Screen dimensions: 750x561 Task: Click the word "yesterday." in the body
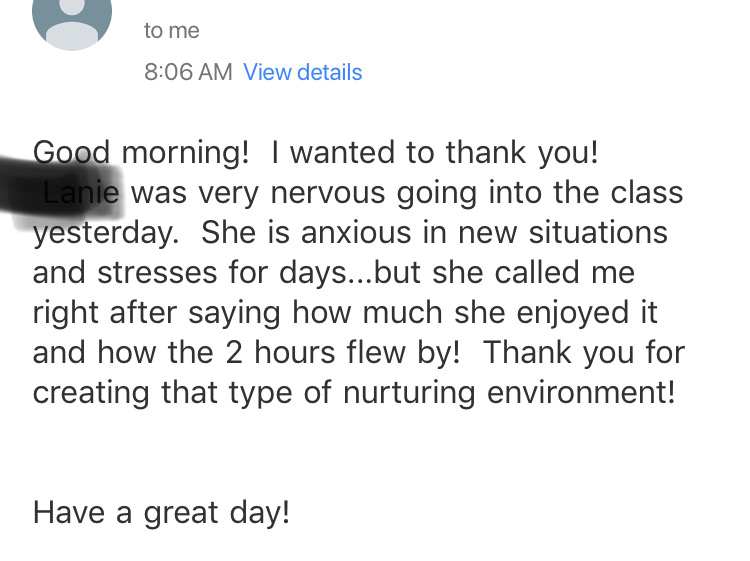coord(106,233)
